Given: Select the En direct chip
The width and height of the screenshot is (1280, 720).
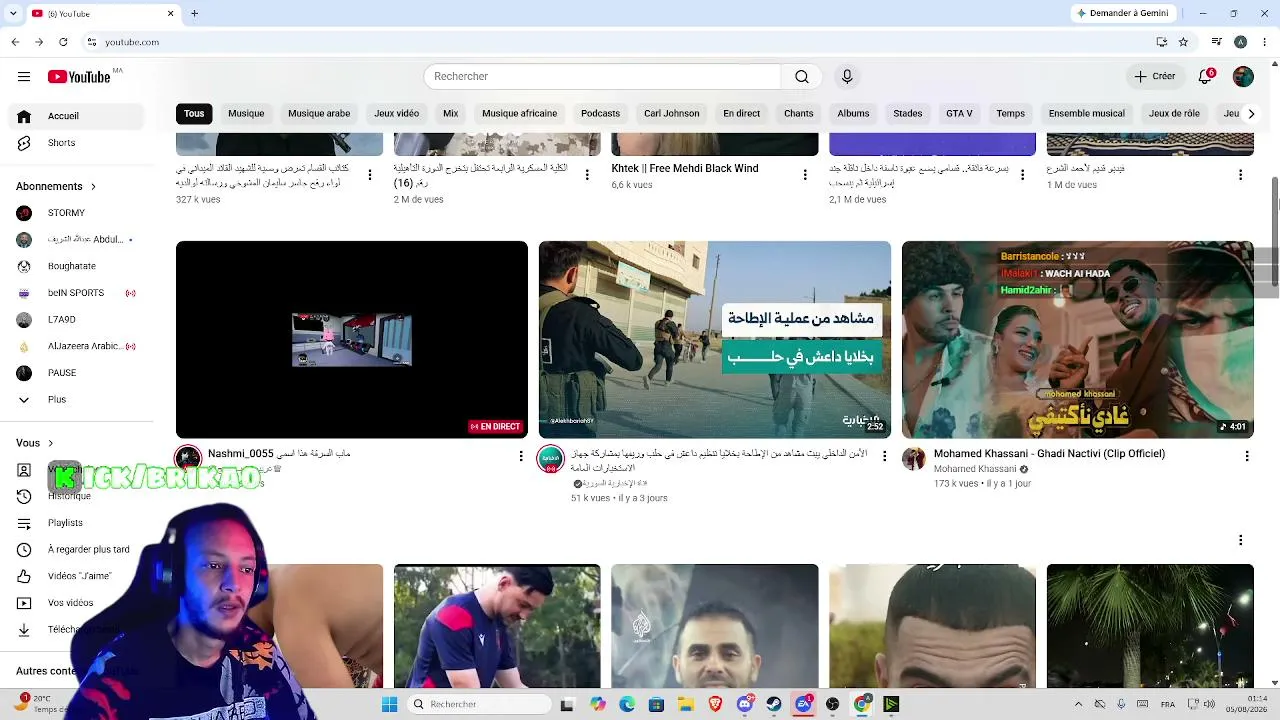Looking at the screenshot, I should (742, 114).
